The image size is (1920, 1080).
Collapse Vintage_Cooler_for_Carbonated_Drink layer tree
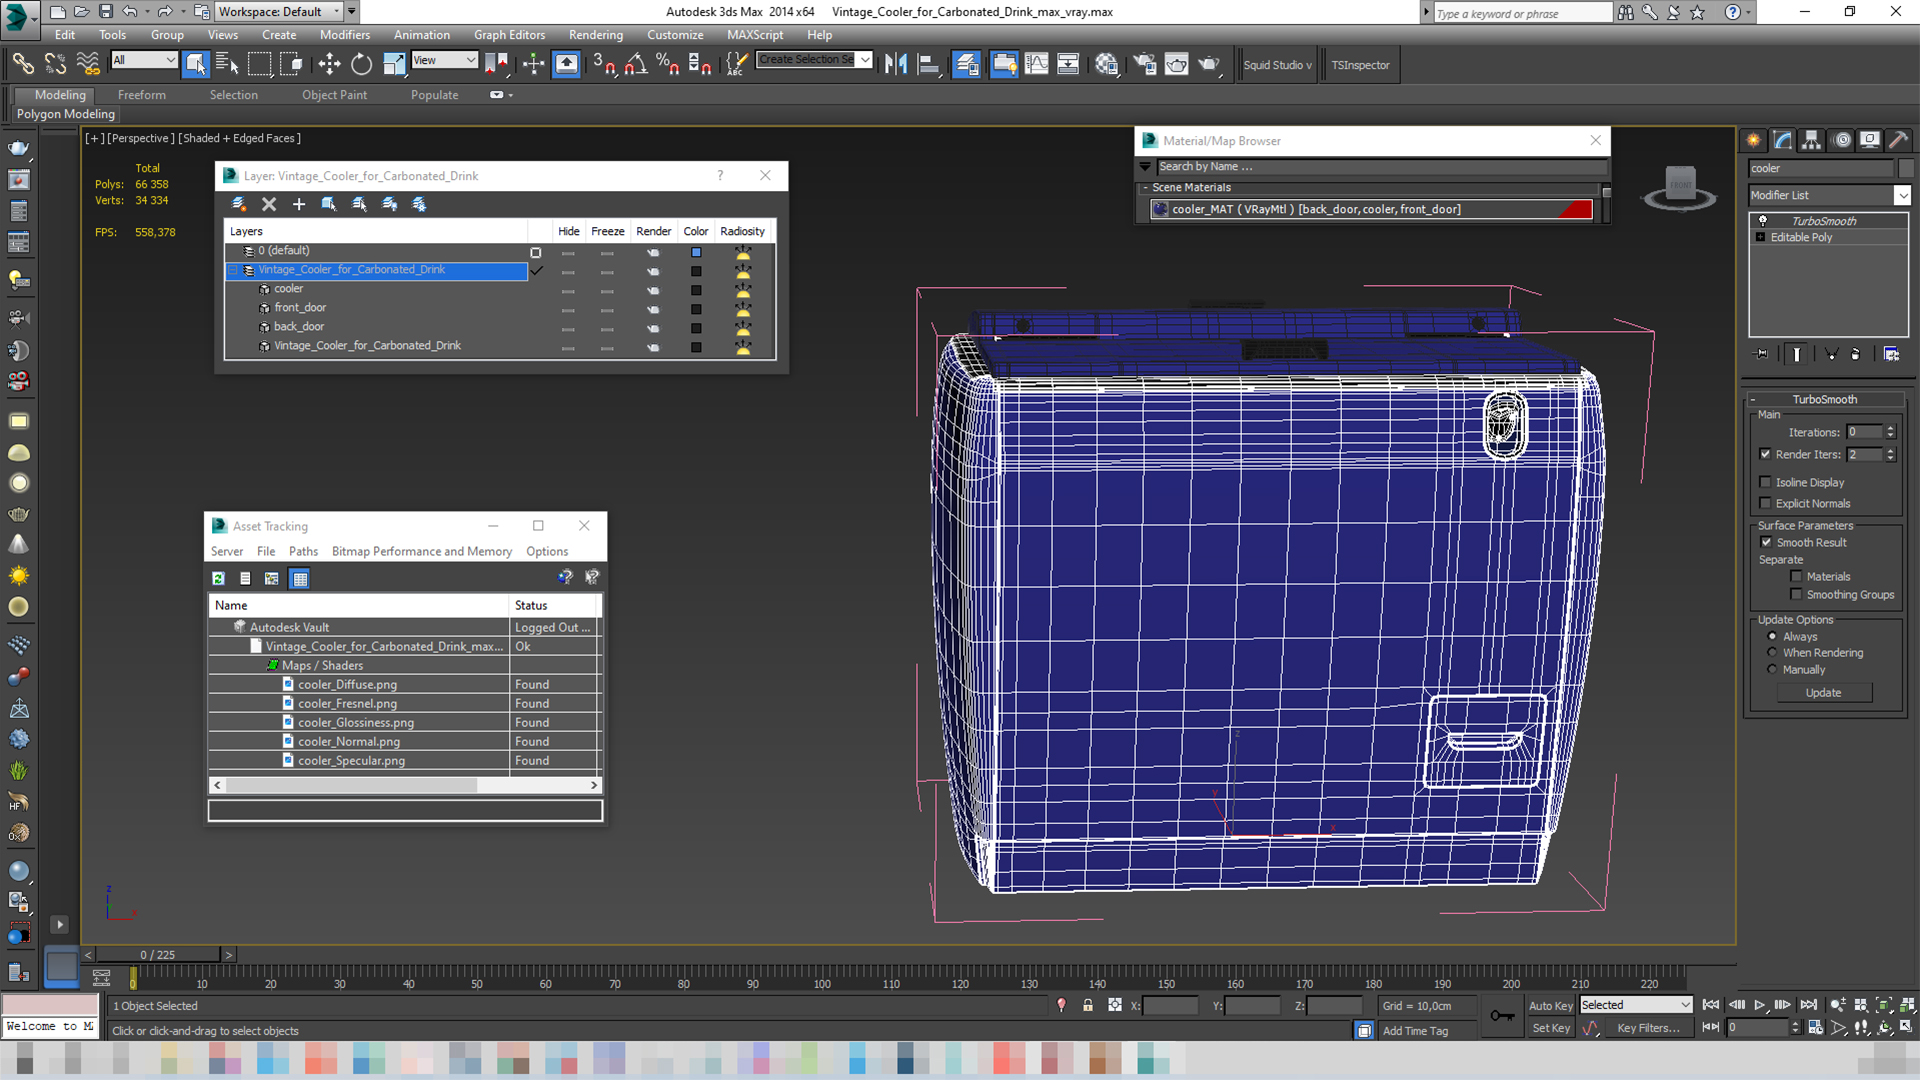tap(232, 270)
